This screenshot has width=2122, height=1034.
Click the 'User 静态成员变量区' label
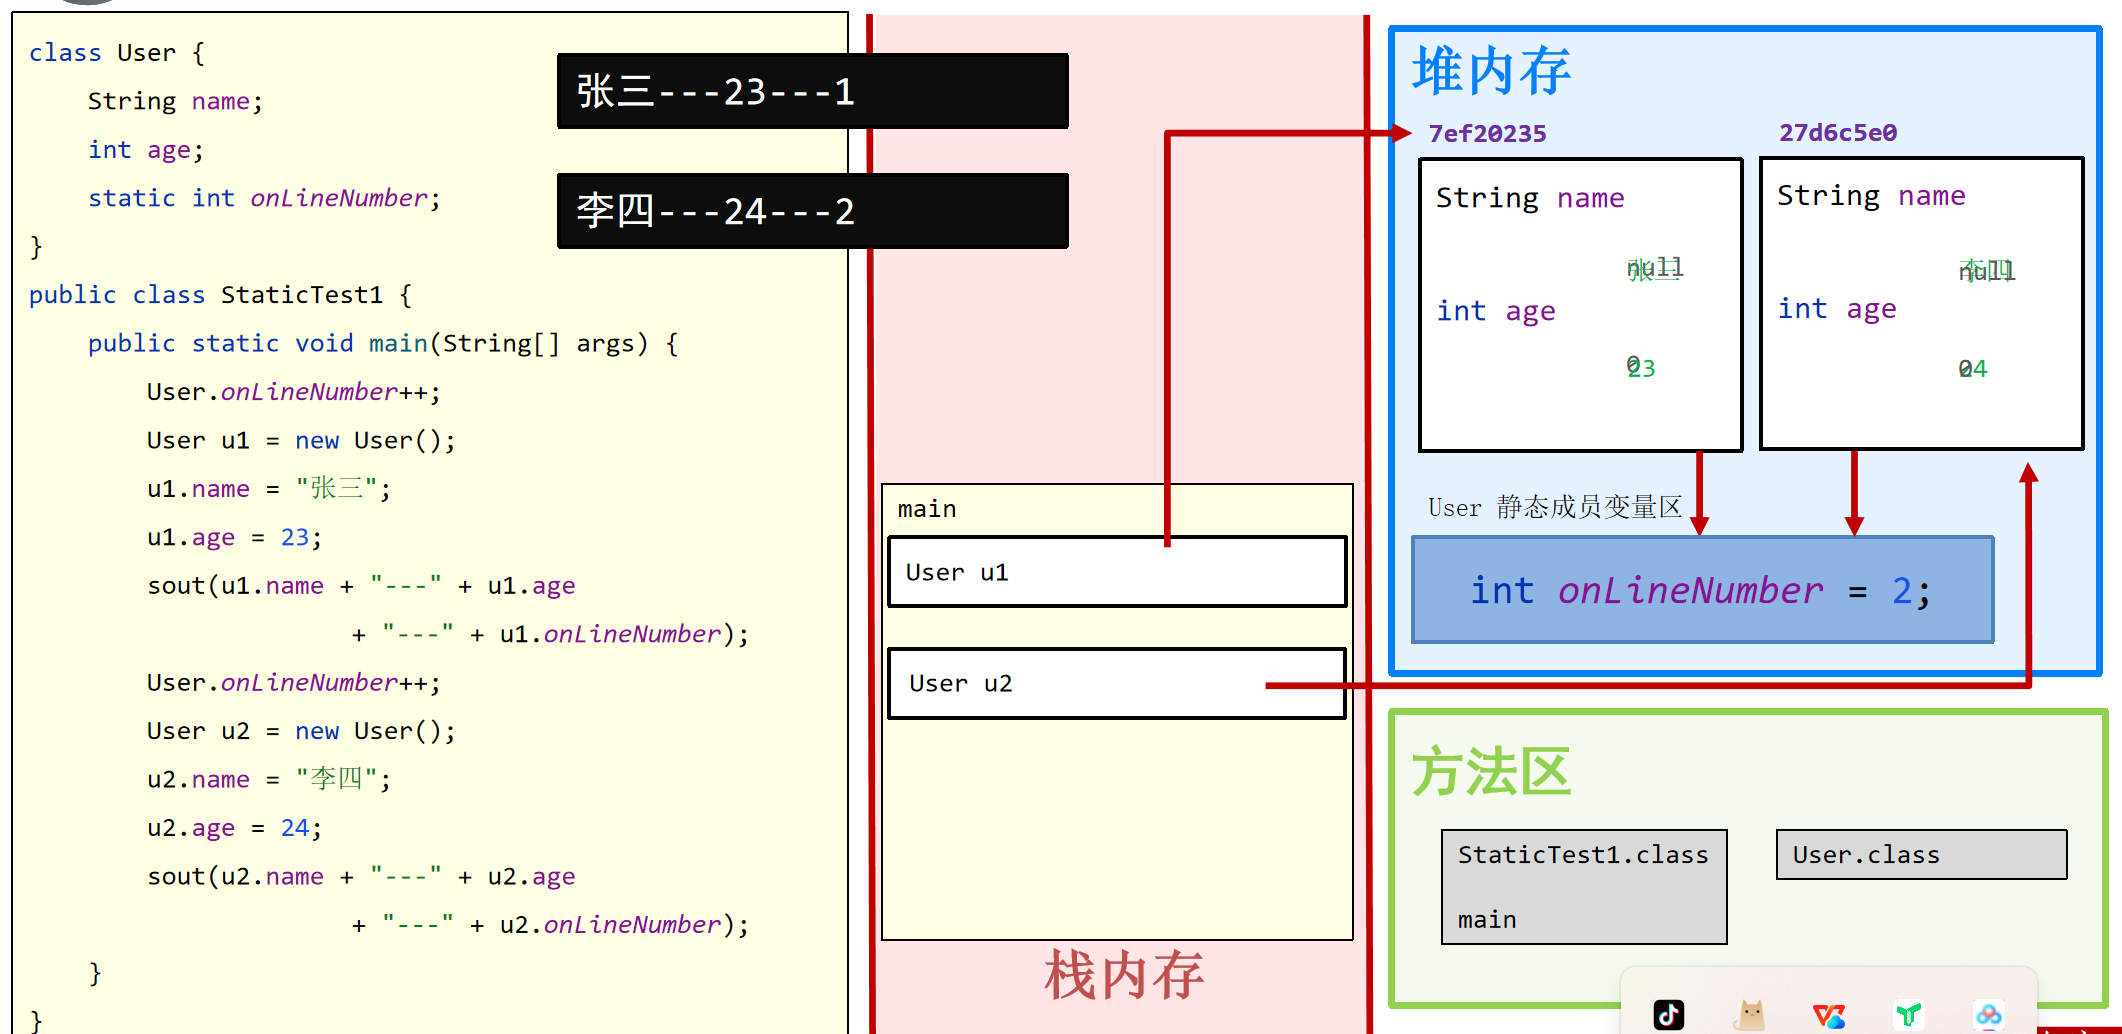(x=1555, y=507)
